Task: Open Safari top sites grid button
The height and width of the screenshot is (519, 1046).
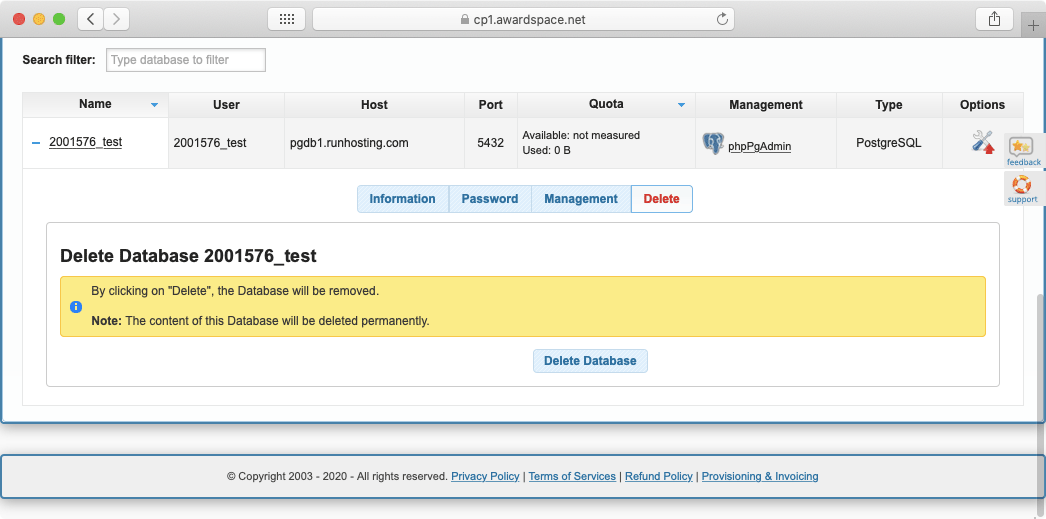Action: pos(286,19)
